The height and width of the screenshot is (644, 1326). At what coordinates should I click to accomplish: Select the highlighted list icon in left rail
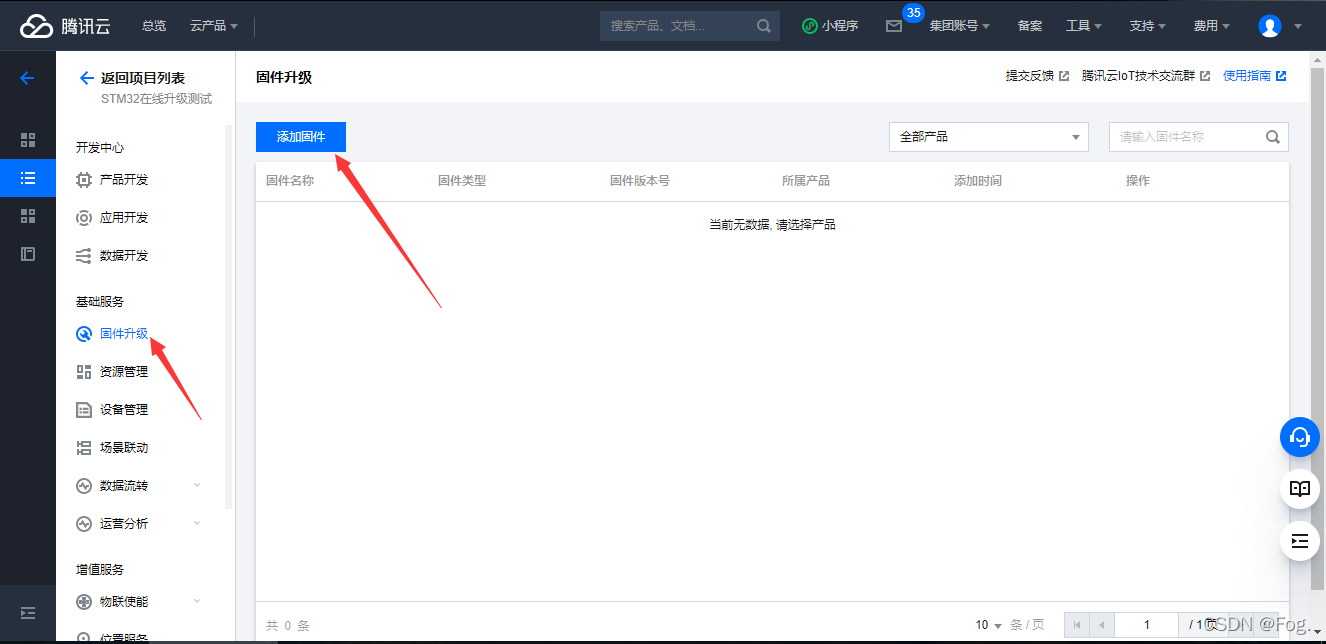click(x=28, y=178)
